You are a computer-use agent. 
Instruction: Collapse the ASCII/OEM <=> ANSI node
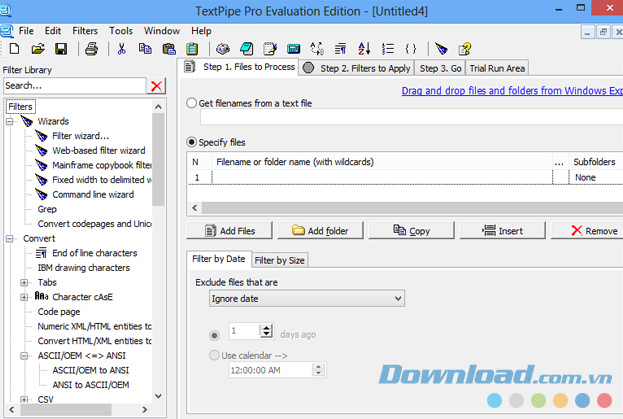coord(24,356)
